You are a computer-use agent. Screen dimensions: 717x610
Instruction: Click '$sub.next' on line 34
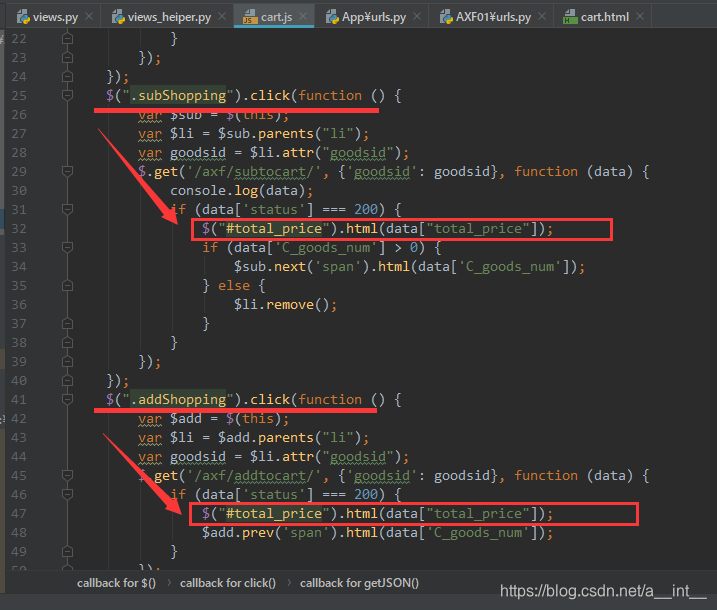coord(269,267)
